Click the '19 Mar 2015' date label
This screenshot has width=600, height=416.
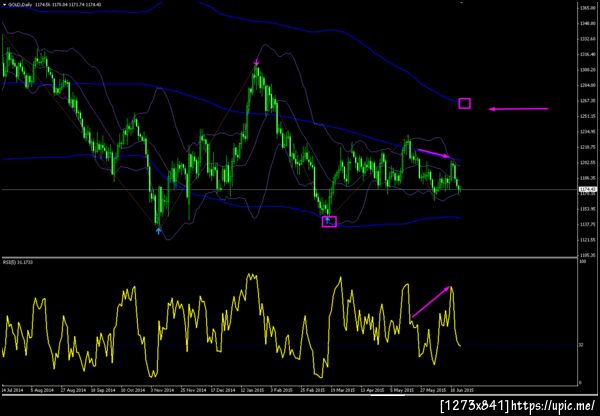point(341,390)
